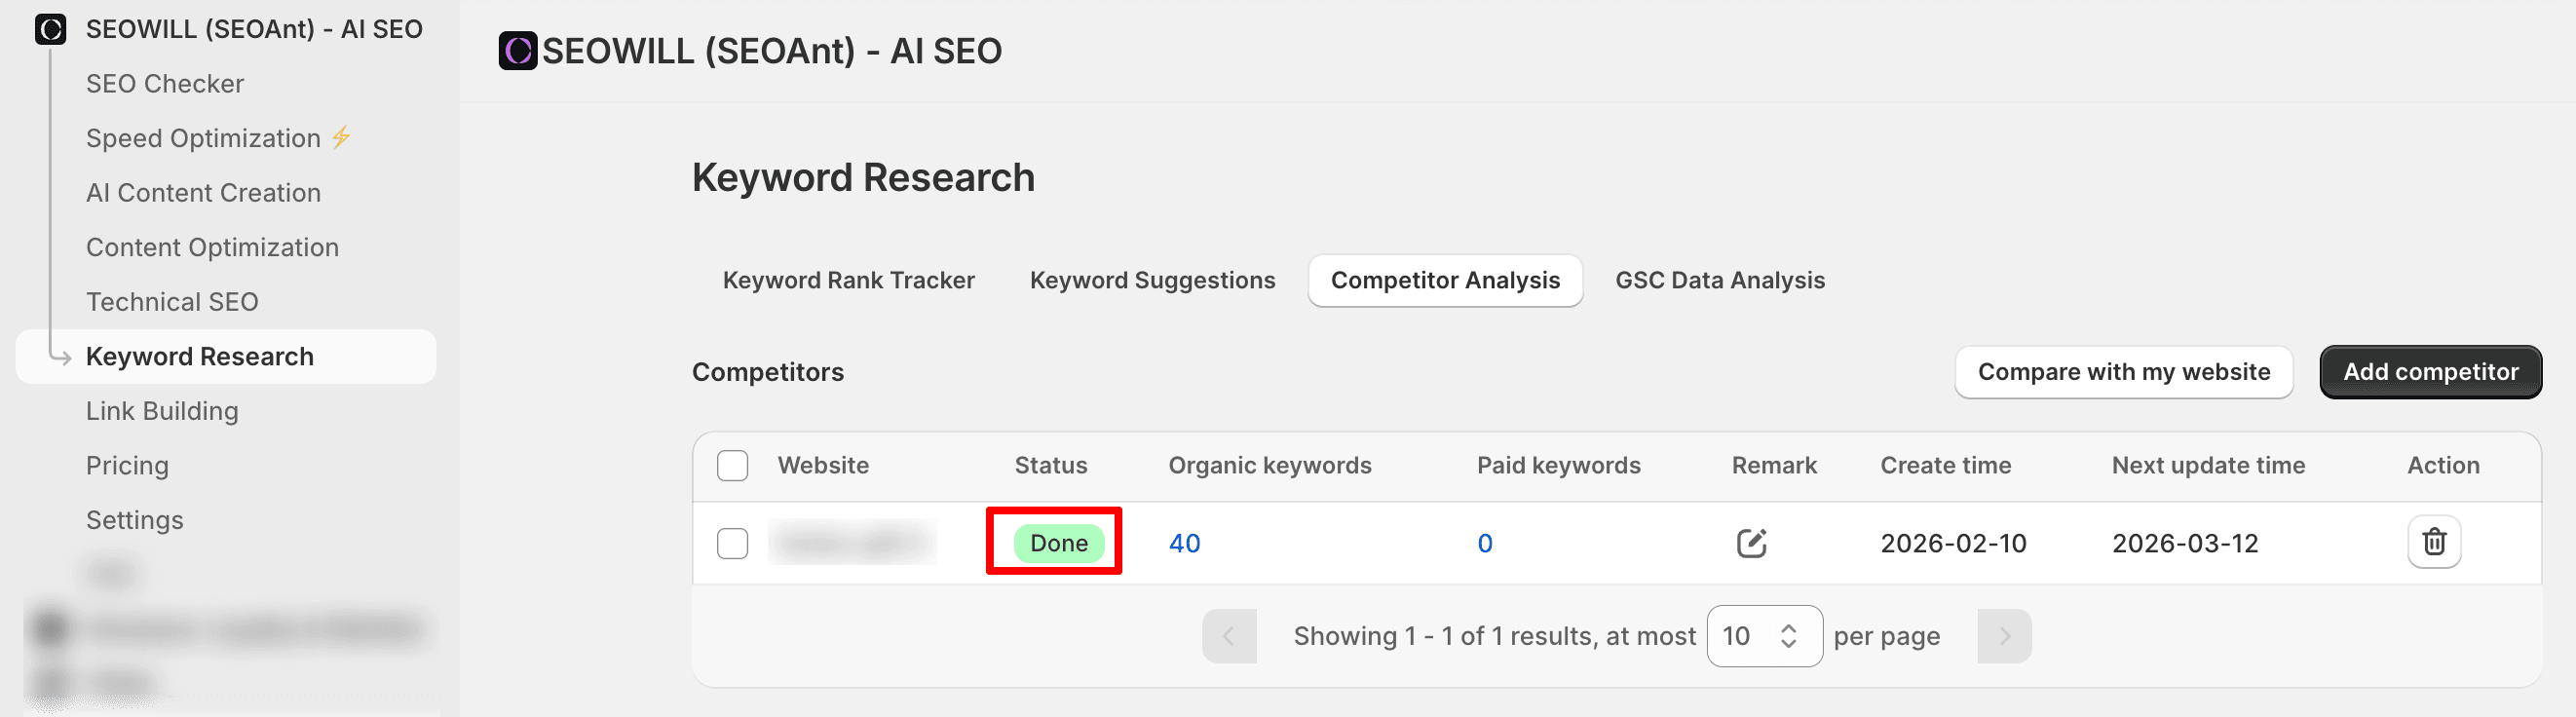This screenshot has height=717, width=2576.
Task: Delete the competitor with trash icon
Action: (2433, 542)
